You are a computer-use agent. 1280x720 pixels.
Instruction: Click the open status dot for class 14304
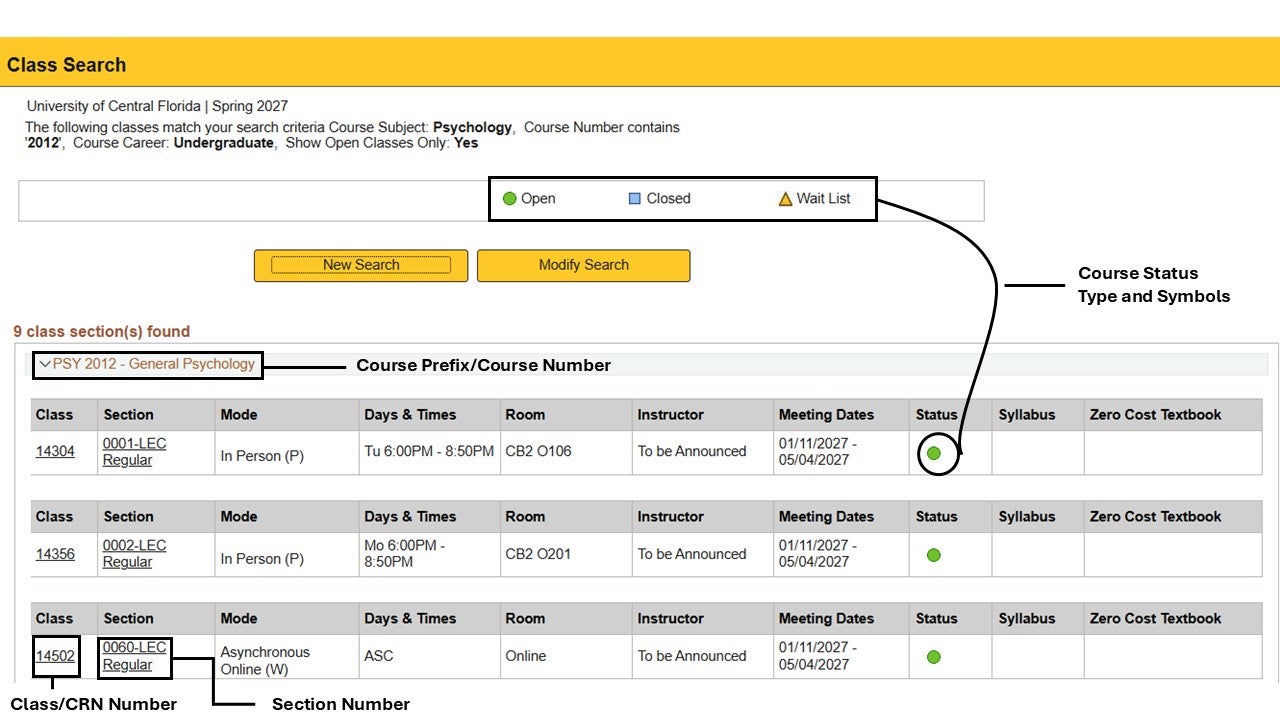pos(934,453)
